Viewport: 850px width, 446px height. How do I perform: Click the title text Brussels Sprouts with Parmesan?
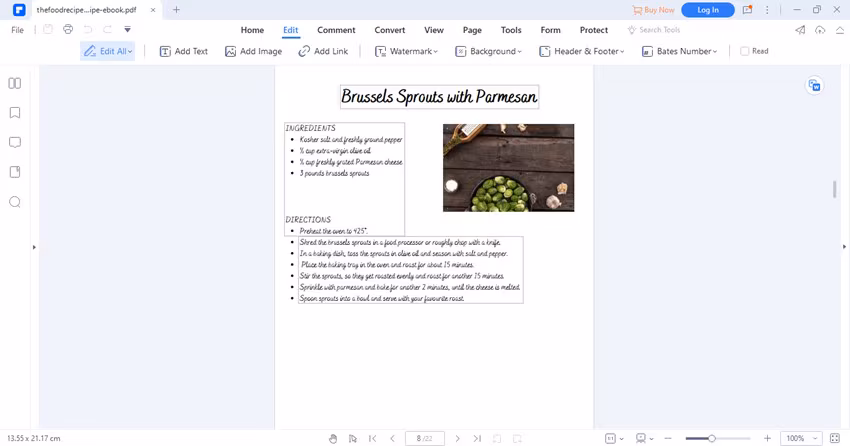tap(439, 97)
